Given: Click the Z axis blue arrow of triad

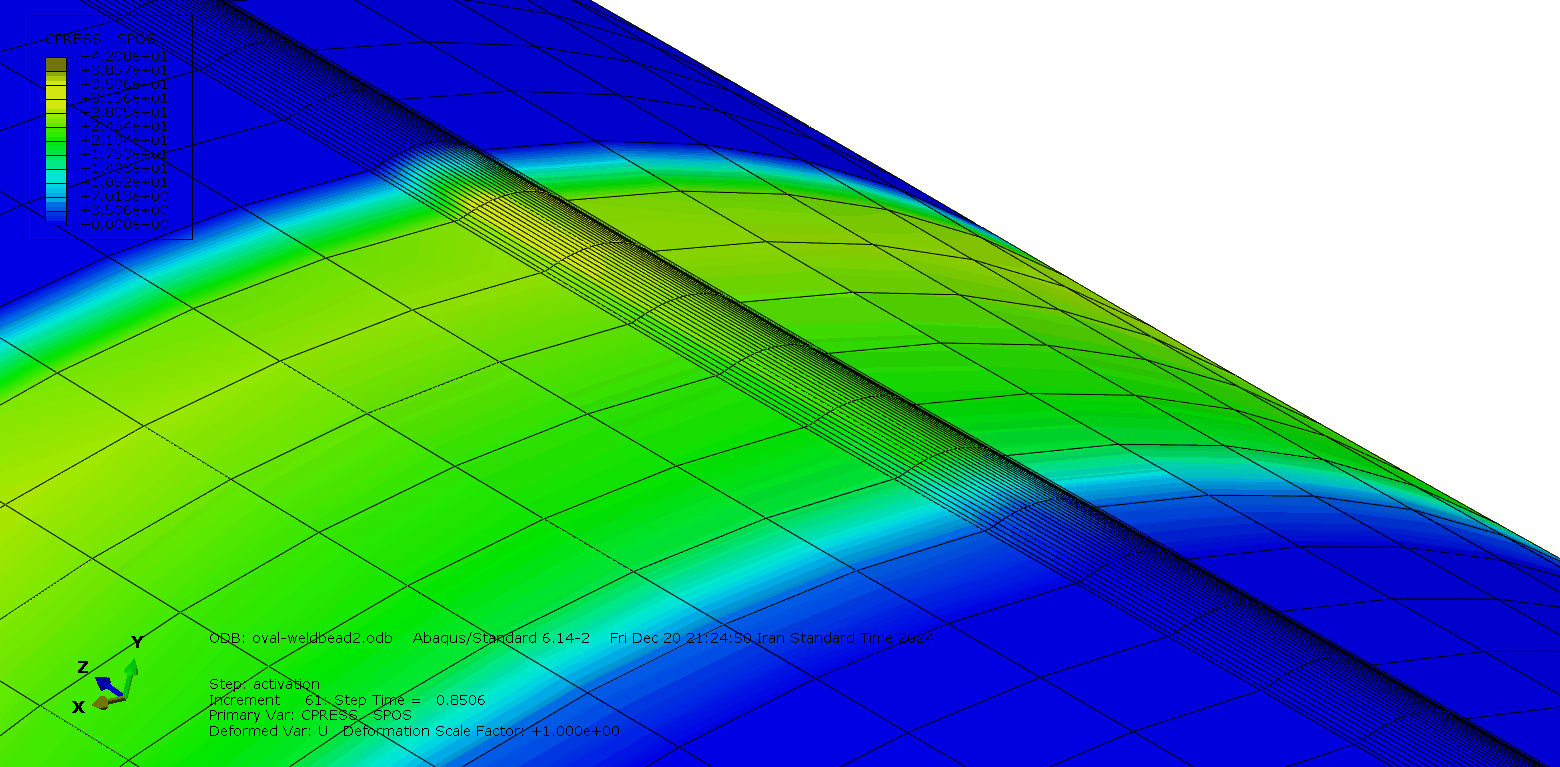Looking at the screenshot, I should point(107,685).
